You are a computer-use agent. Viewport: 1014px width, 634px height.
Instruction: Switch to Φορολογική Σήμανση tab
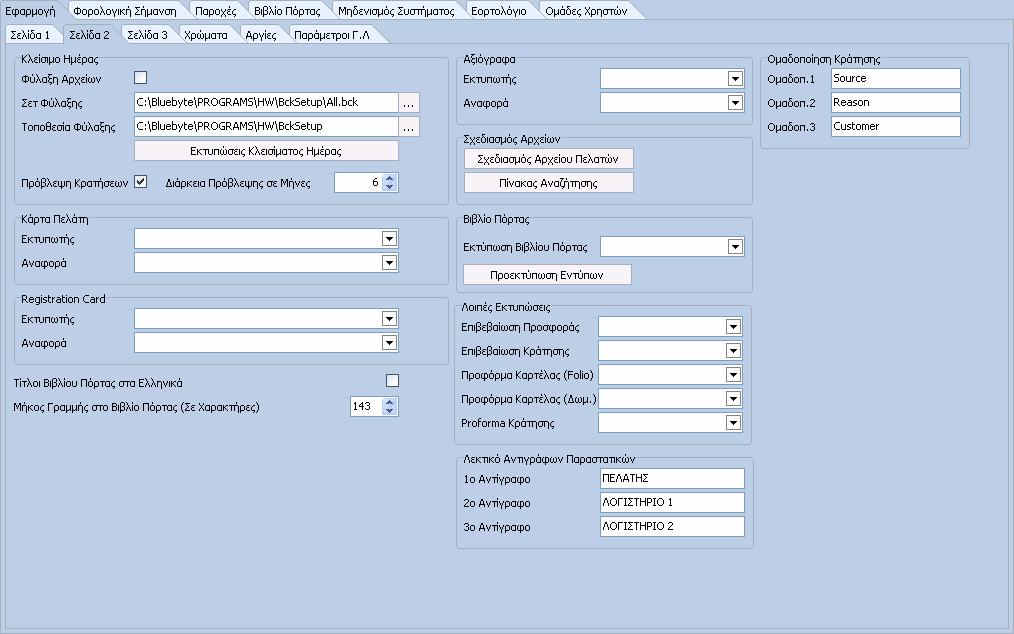click(x=125, y=11)
